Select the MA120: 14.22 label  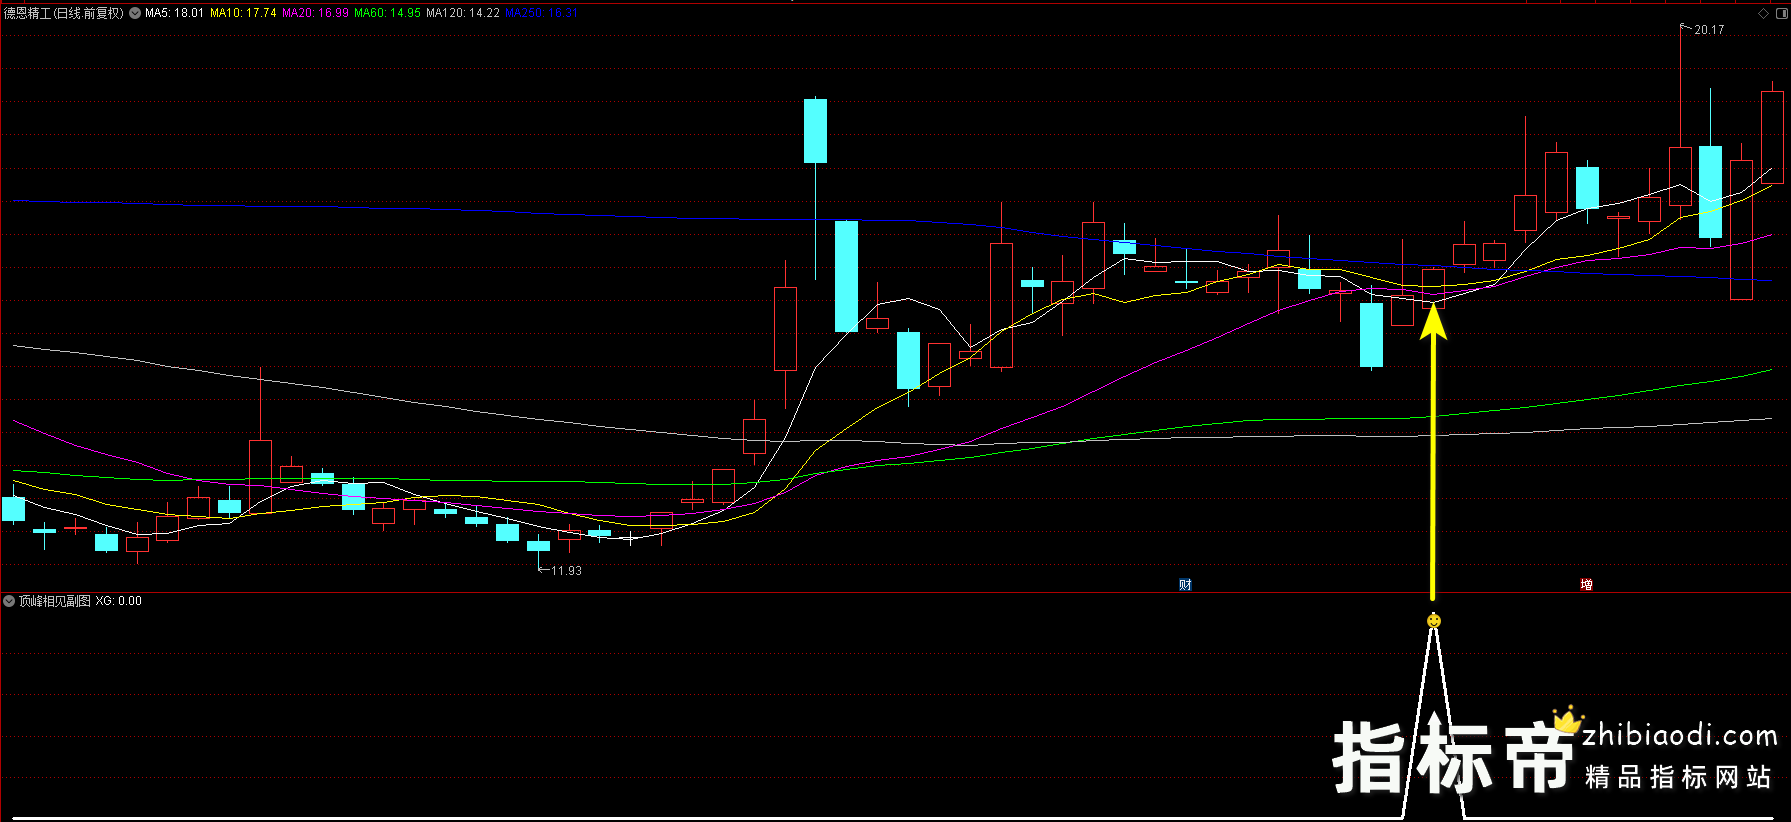463,13
